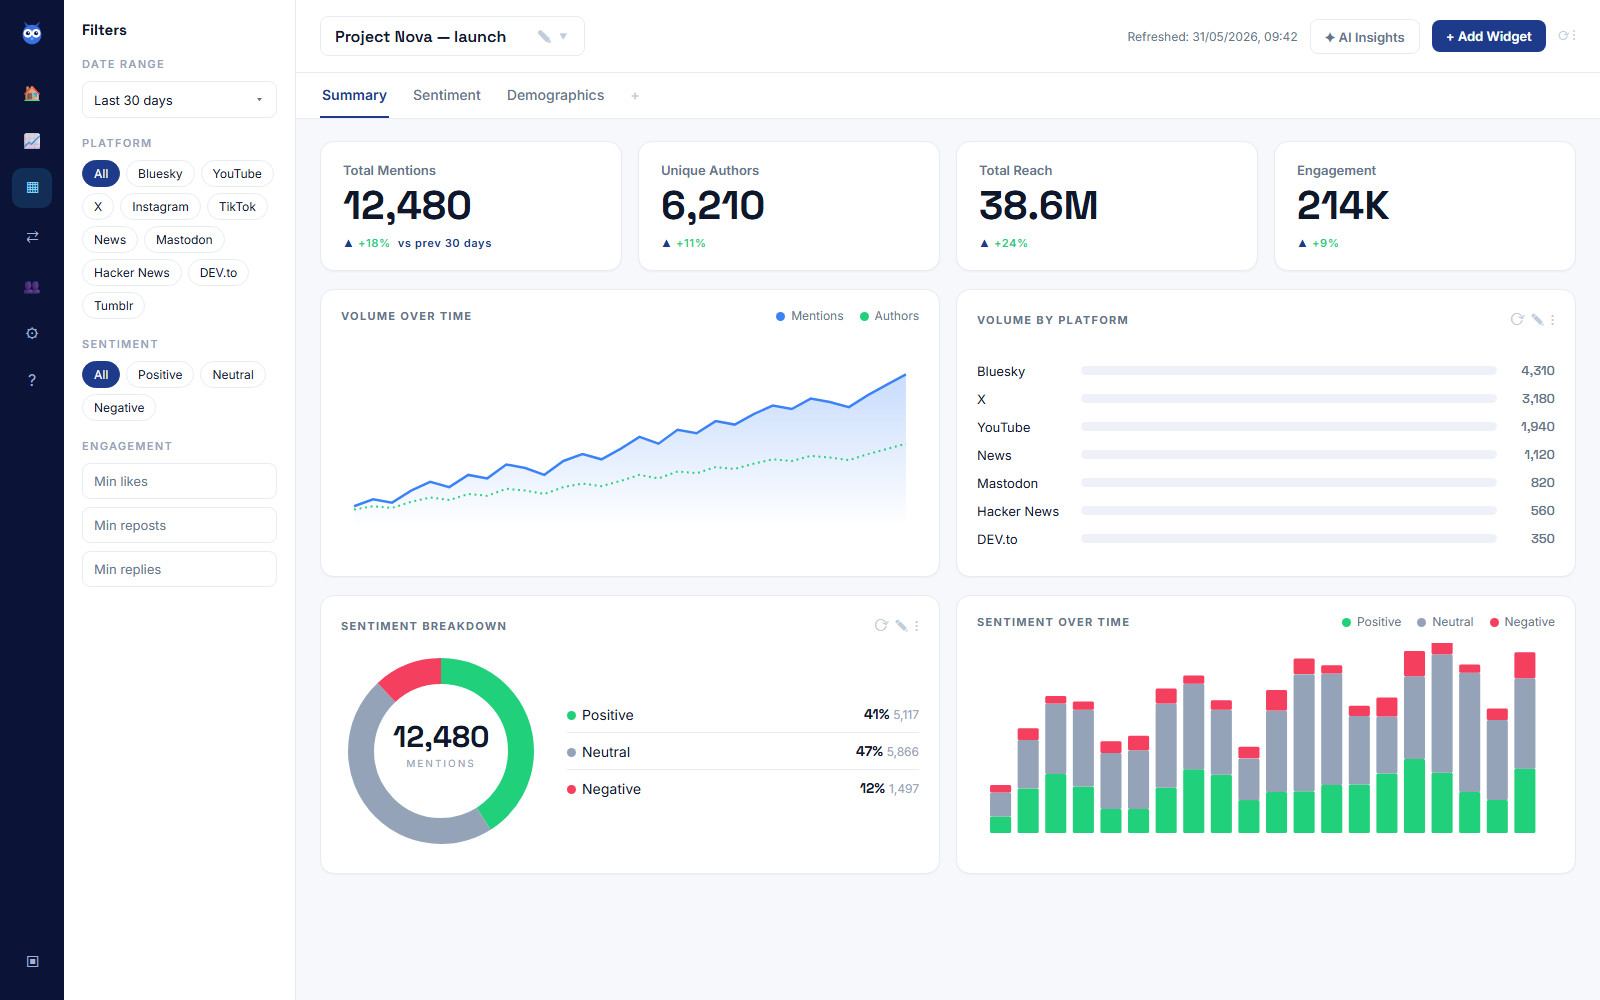This screenshot has height=1000, width=1600.
Task: Toggle the Mastodon platform filter chip
Action: click(184, 240)
